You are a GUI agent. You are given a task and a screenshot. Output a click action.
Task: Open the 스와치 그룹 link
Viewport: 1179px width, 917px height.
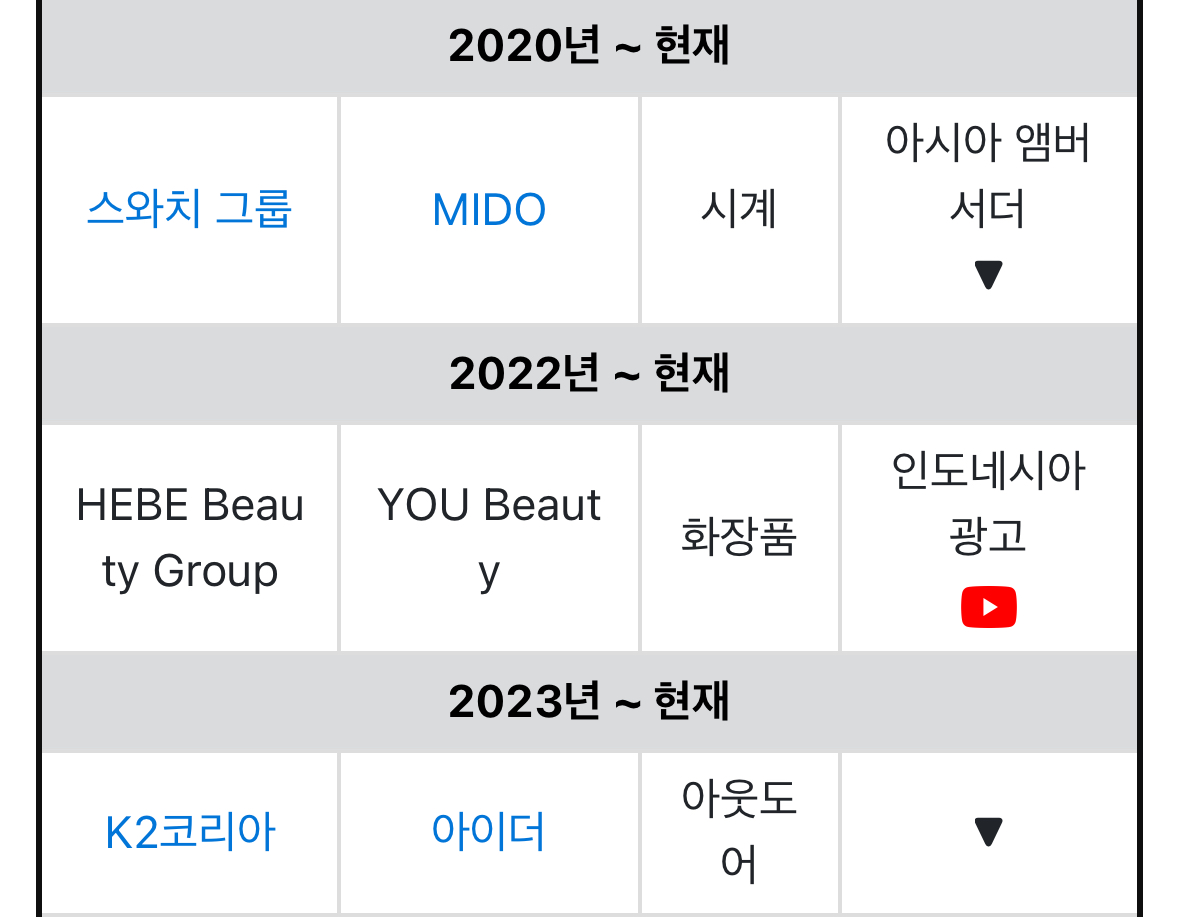point(189,209)
